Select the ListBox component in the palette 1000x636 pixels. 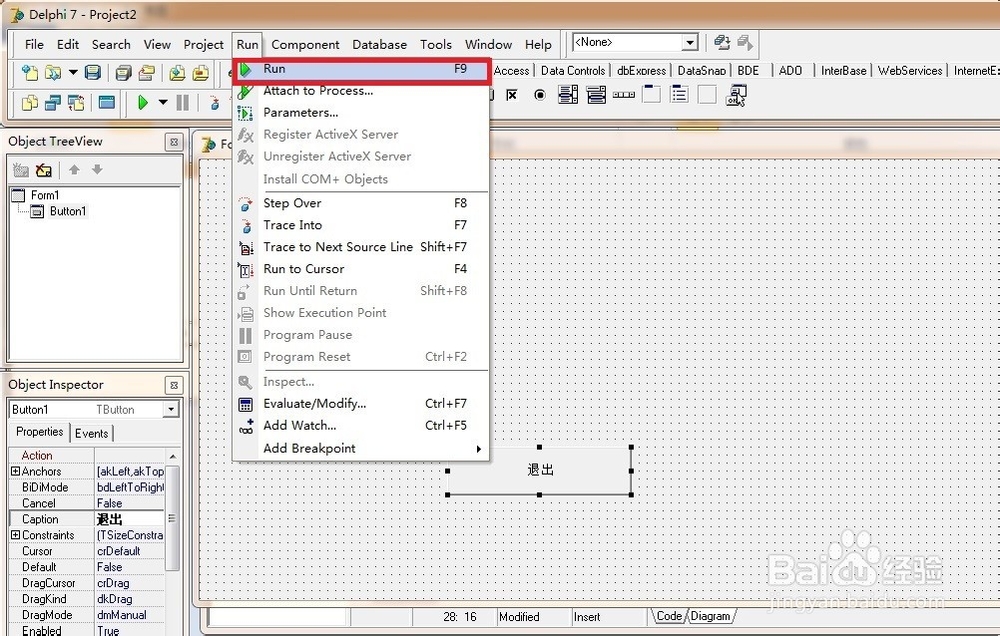(x=568, y=95)
